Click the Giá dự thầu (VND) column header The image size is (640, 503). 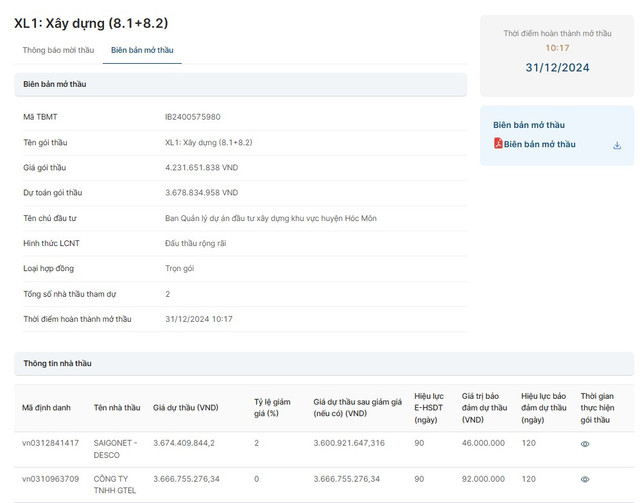pyautogui.click(x=185, y=407)
